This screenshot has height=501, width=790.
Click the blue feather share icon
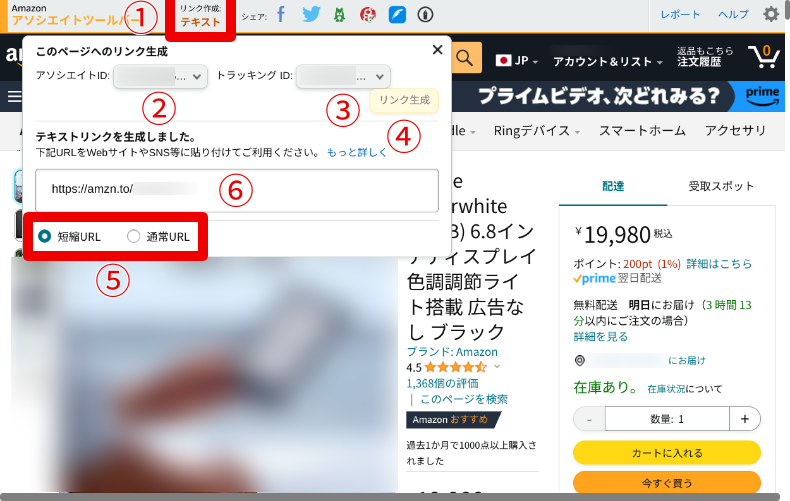[397, 15]
